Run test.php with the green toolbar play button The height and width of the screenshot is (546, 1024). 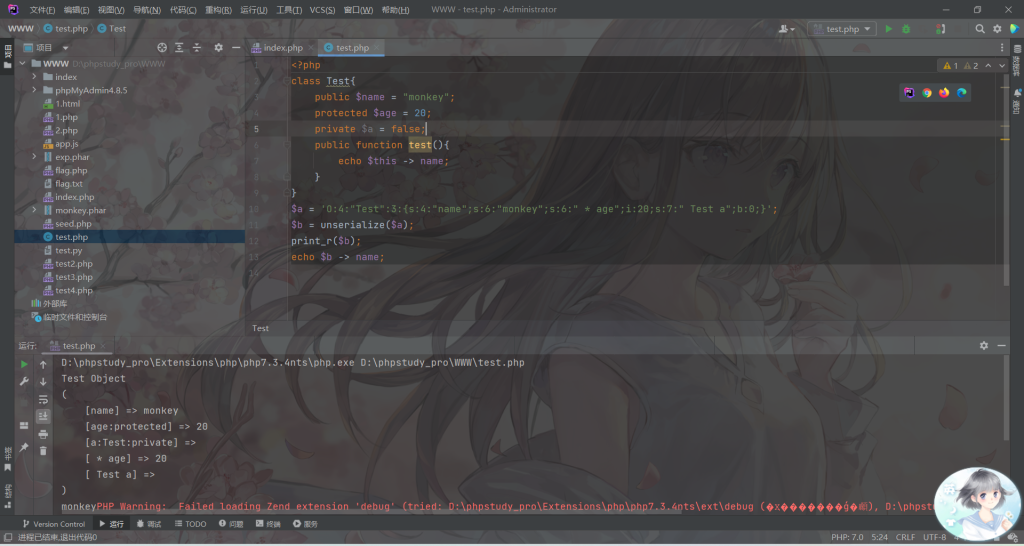[888, 29]
